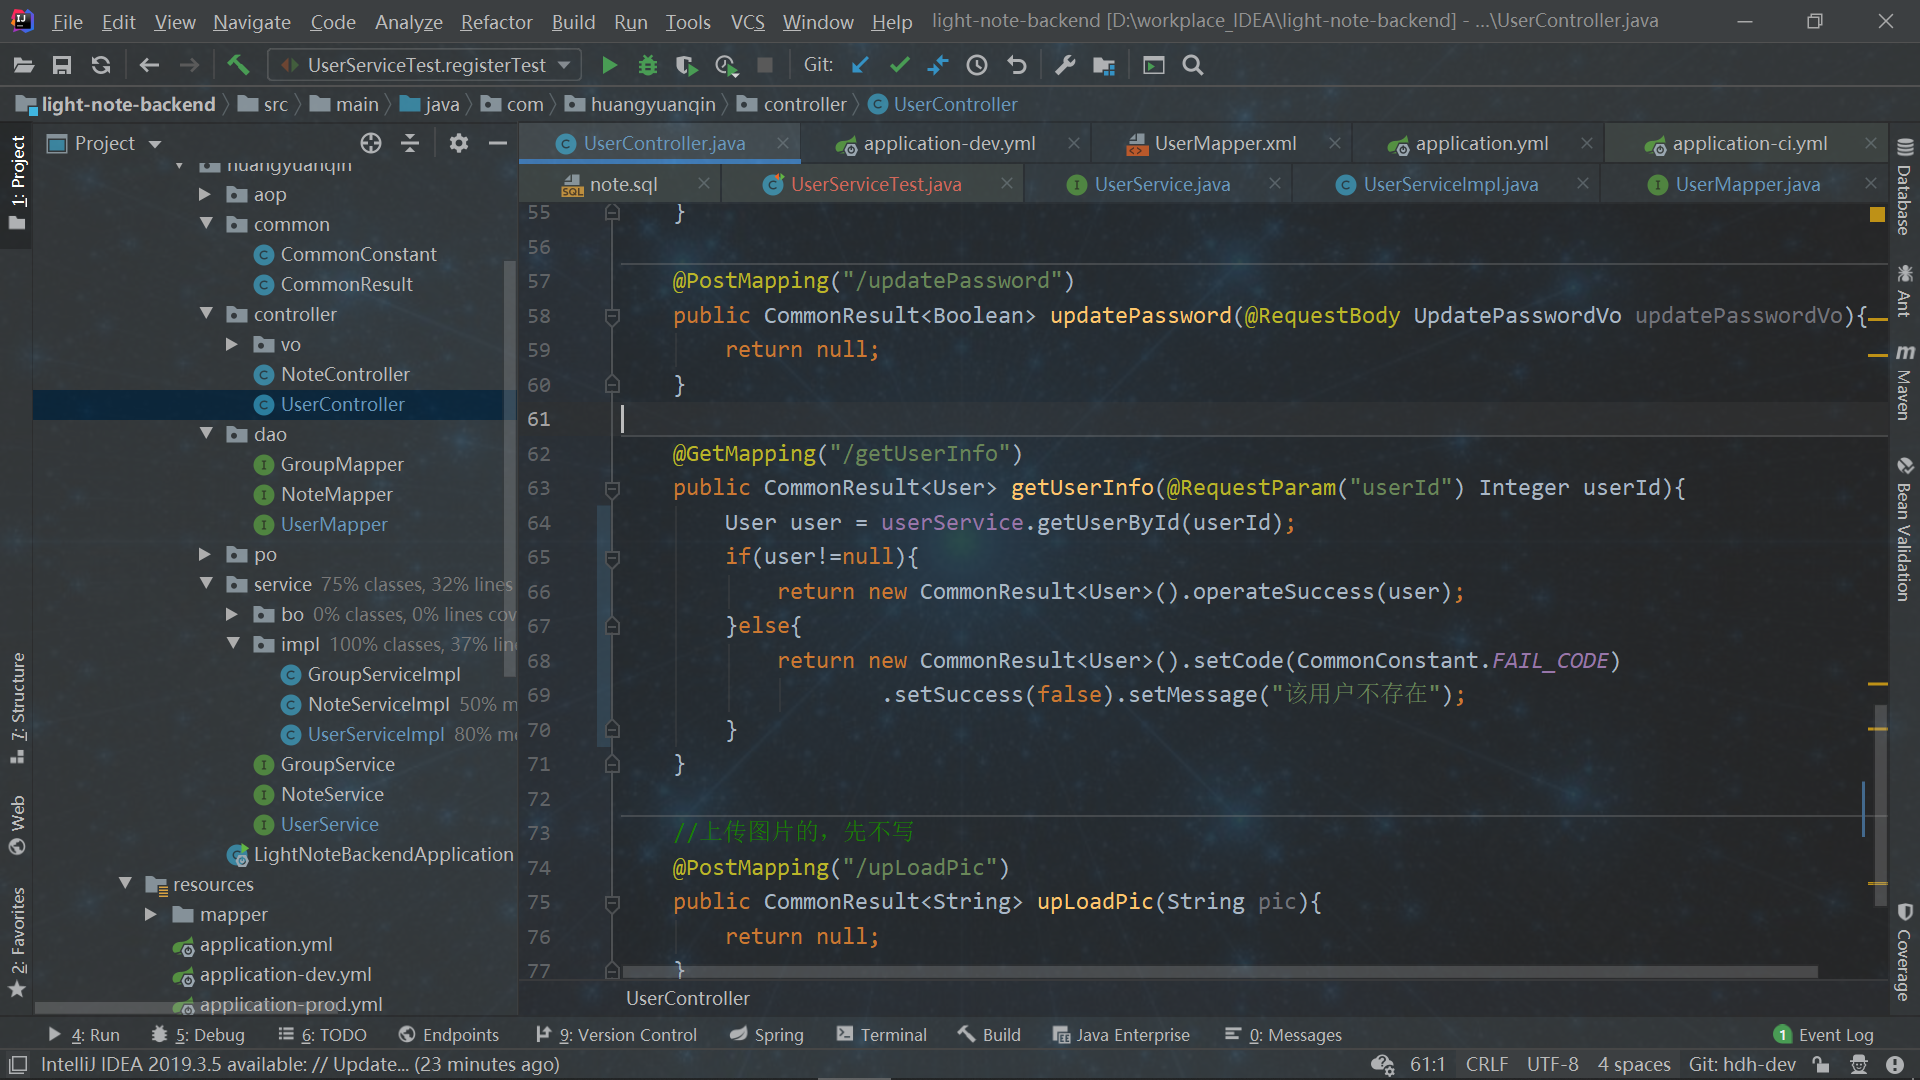Toggle the Structure side tool window
Screen dimensions: 1920x1080
click(17, 708)
